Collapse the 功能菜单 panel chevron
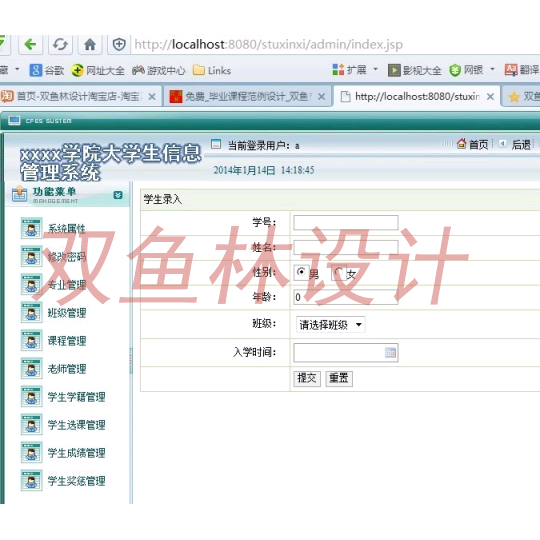The width and height of the screenshot is (540, 540). (118, 195)
